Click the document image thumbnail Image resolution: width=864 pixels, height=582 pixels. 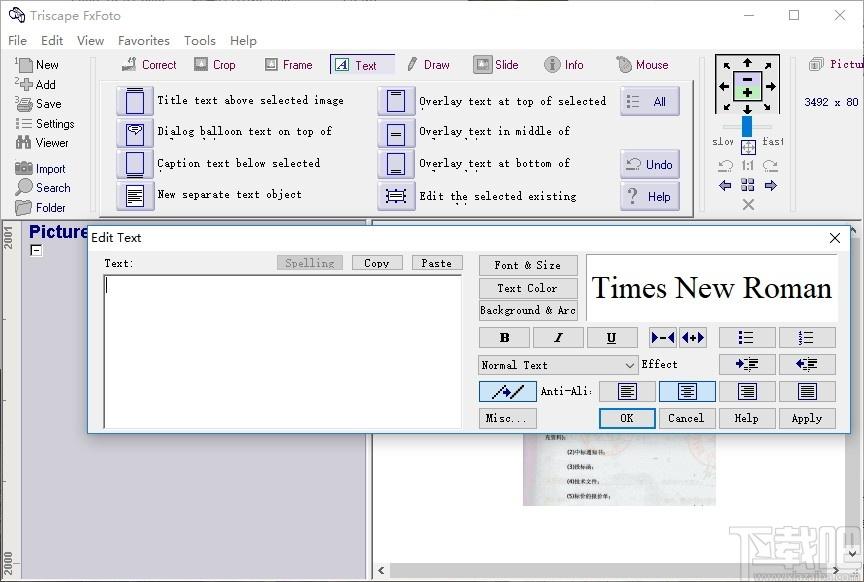619,470
